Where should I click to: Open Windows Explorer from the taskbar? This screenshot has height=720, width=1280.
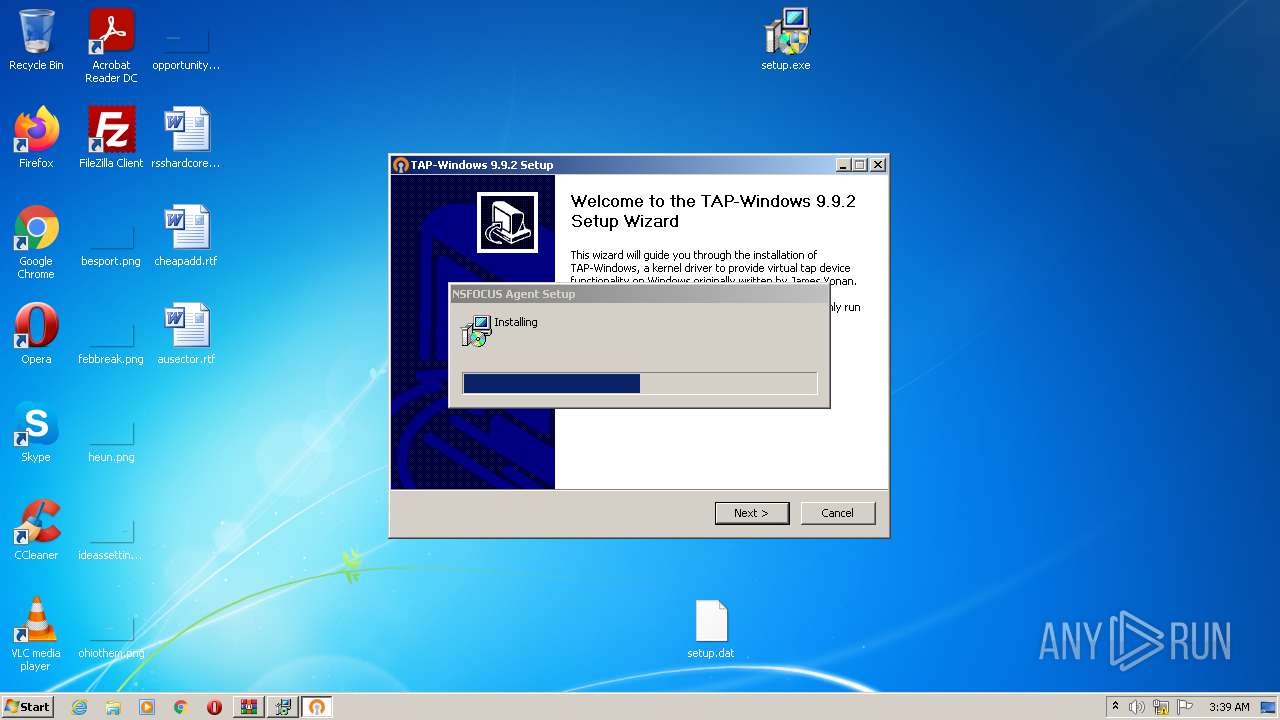coord(113,707)
